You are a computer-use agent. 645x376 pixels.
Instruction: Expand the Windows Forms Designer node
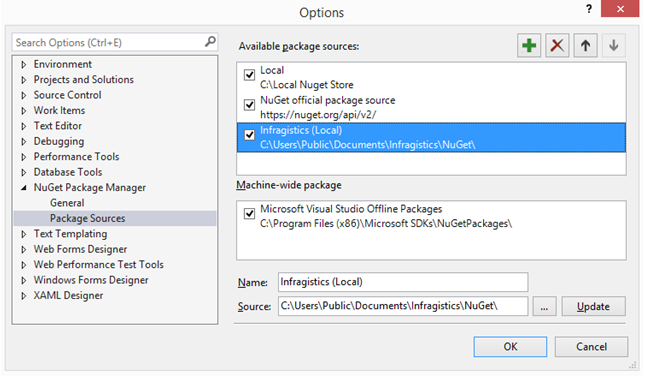[23, 281]
